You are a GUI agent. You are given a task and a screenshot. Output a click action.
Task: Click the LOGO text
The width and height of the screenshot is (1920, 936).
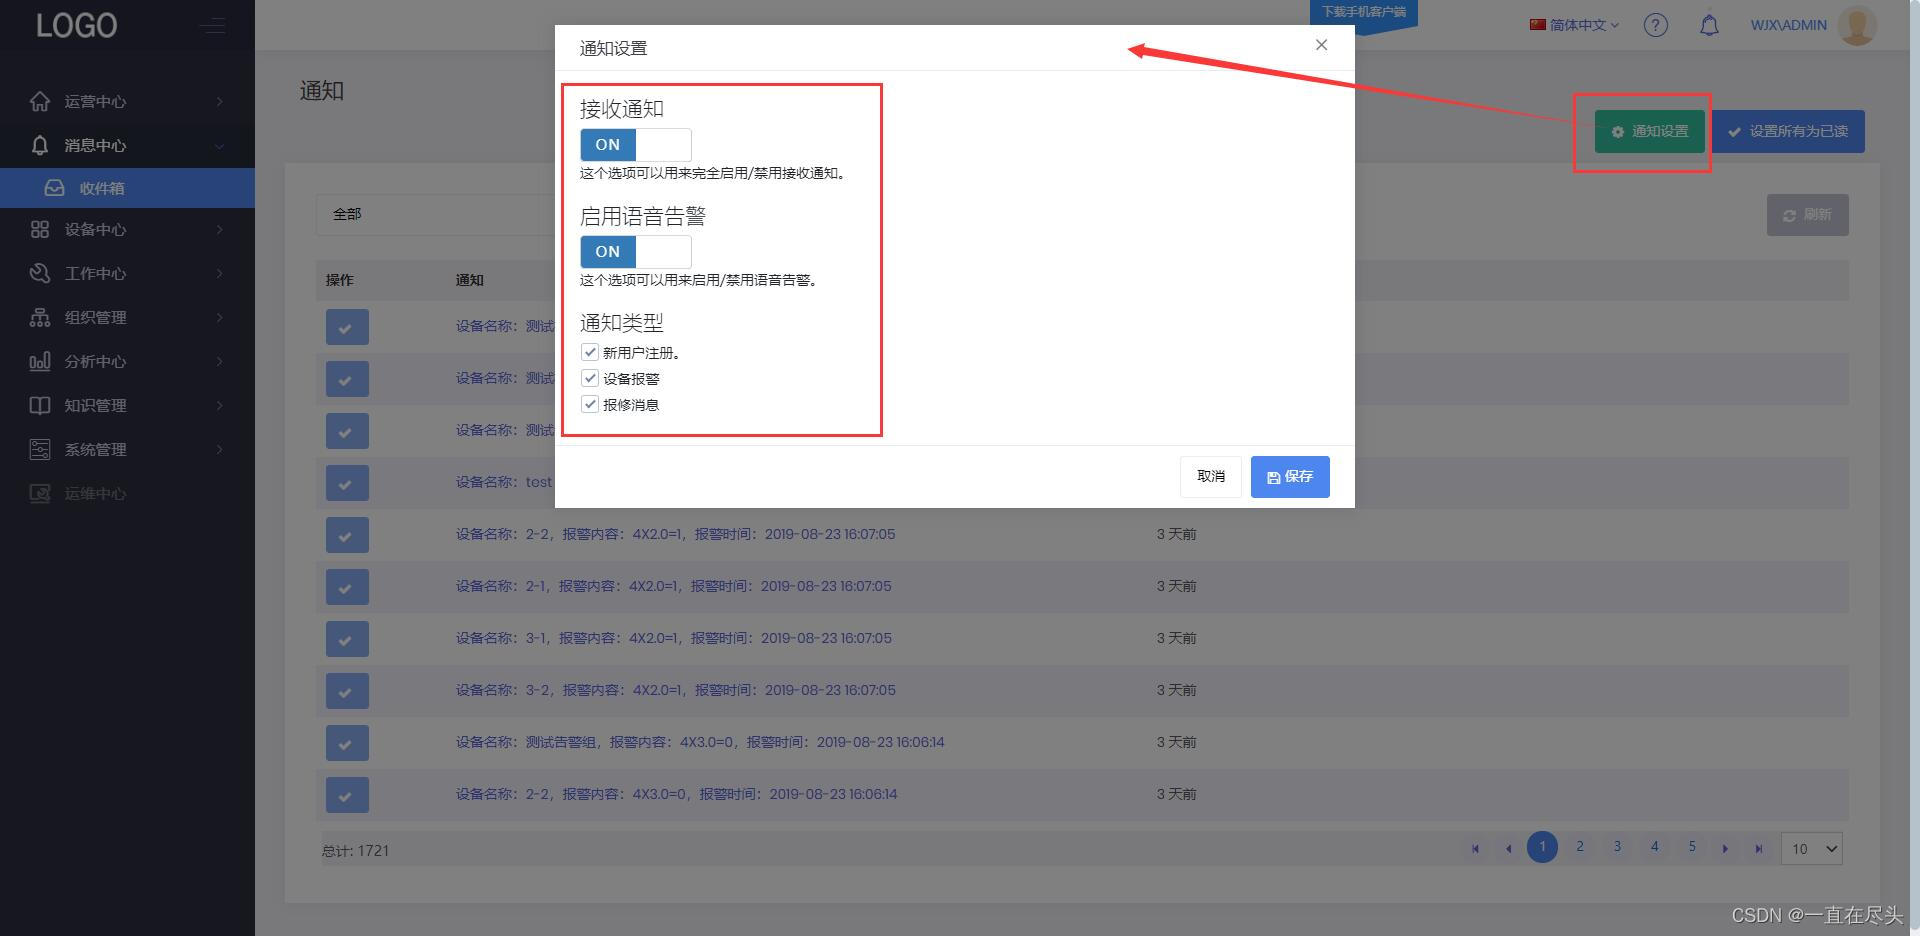click(76, 26)
